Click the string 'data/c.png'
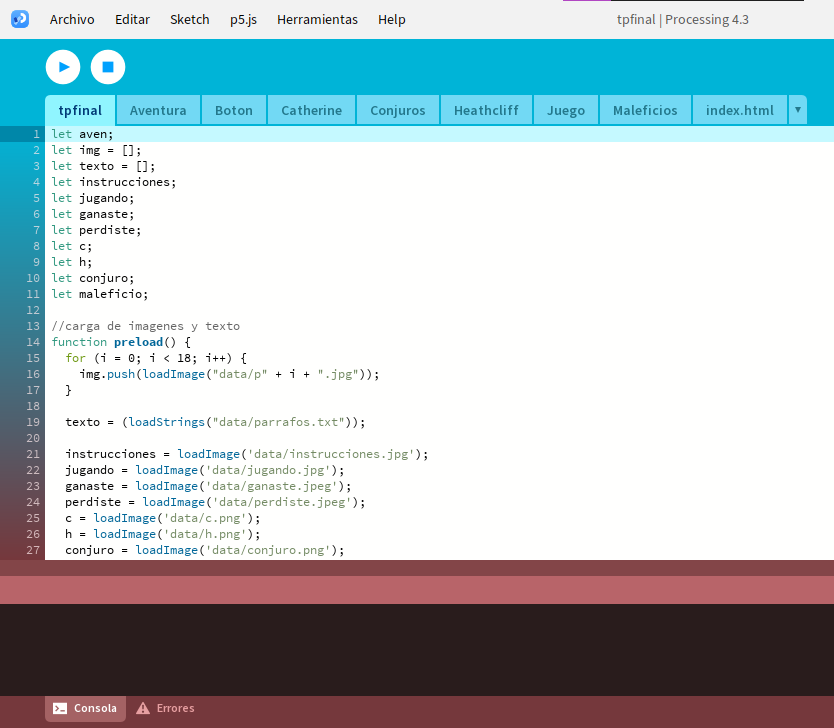The height and width of the screenshot is (728, 834). pos(206,518)
